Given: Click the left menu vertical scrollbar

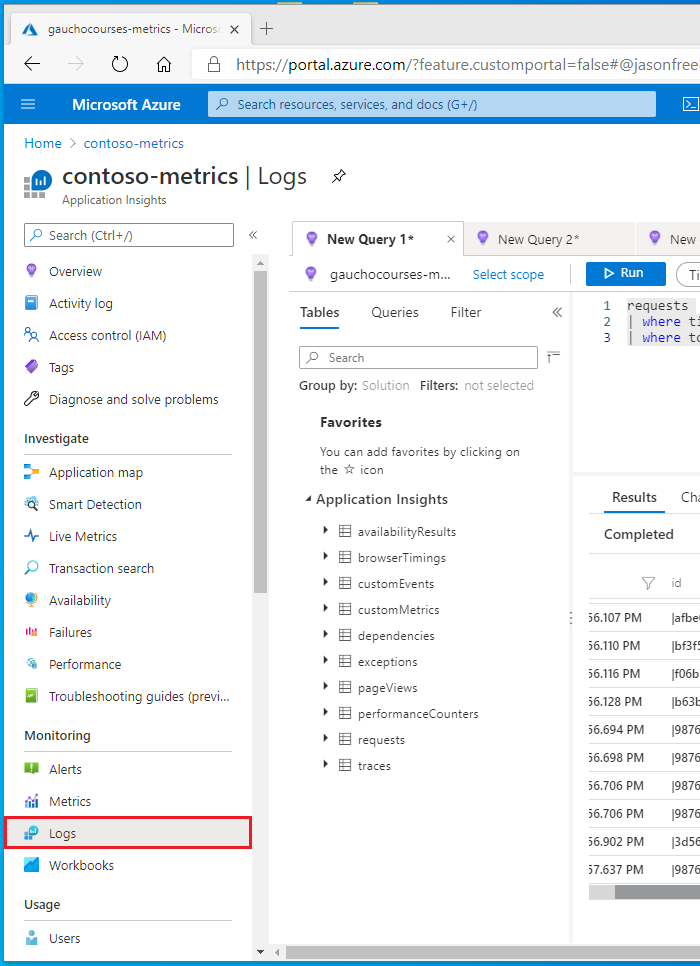Looking at the screenshot, I should point(261,431).
